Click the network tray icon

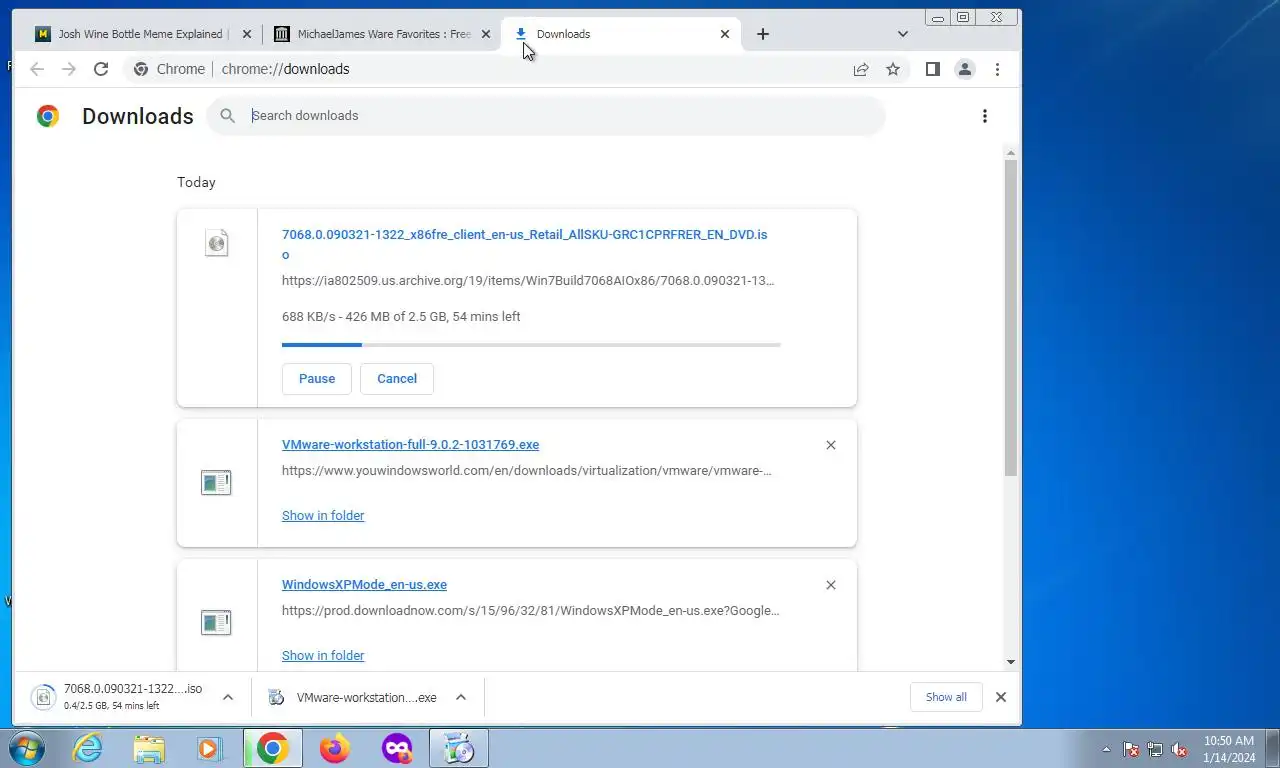click(x=1155, y=749)
